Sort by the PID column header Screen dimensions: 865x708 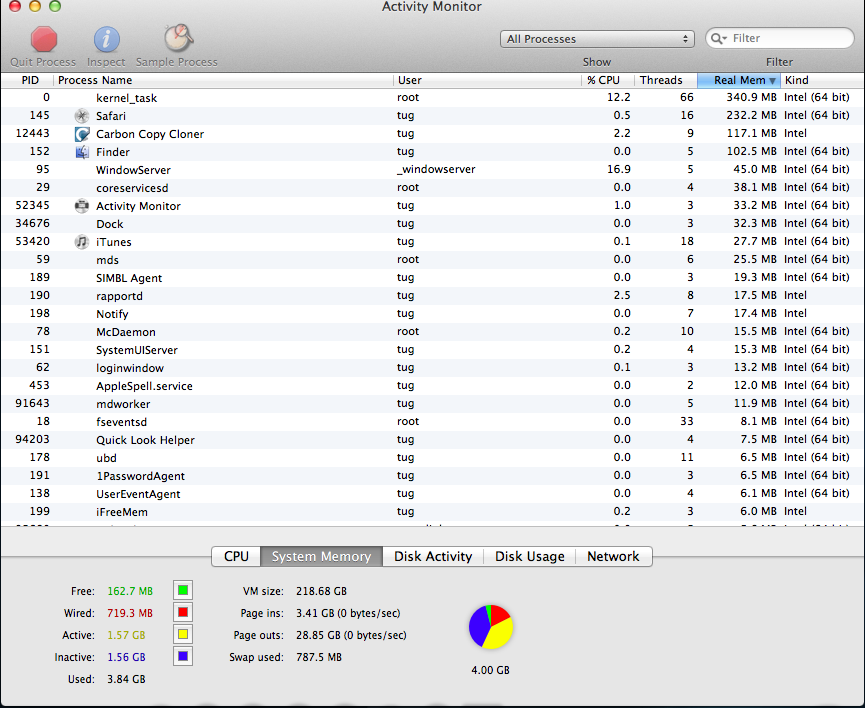pyautogui.click(x=27, y=80)
